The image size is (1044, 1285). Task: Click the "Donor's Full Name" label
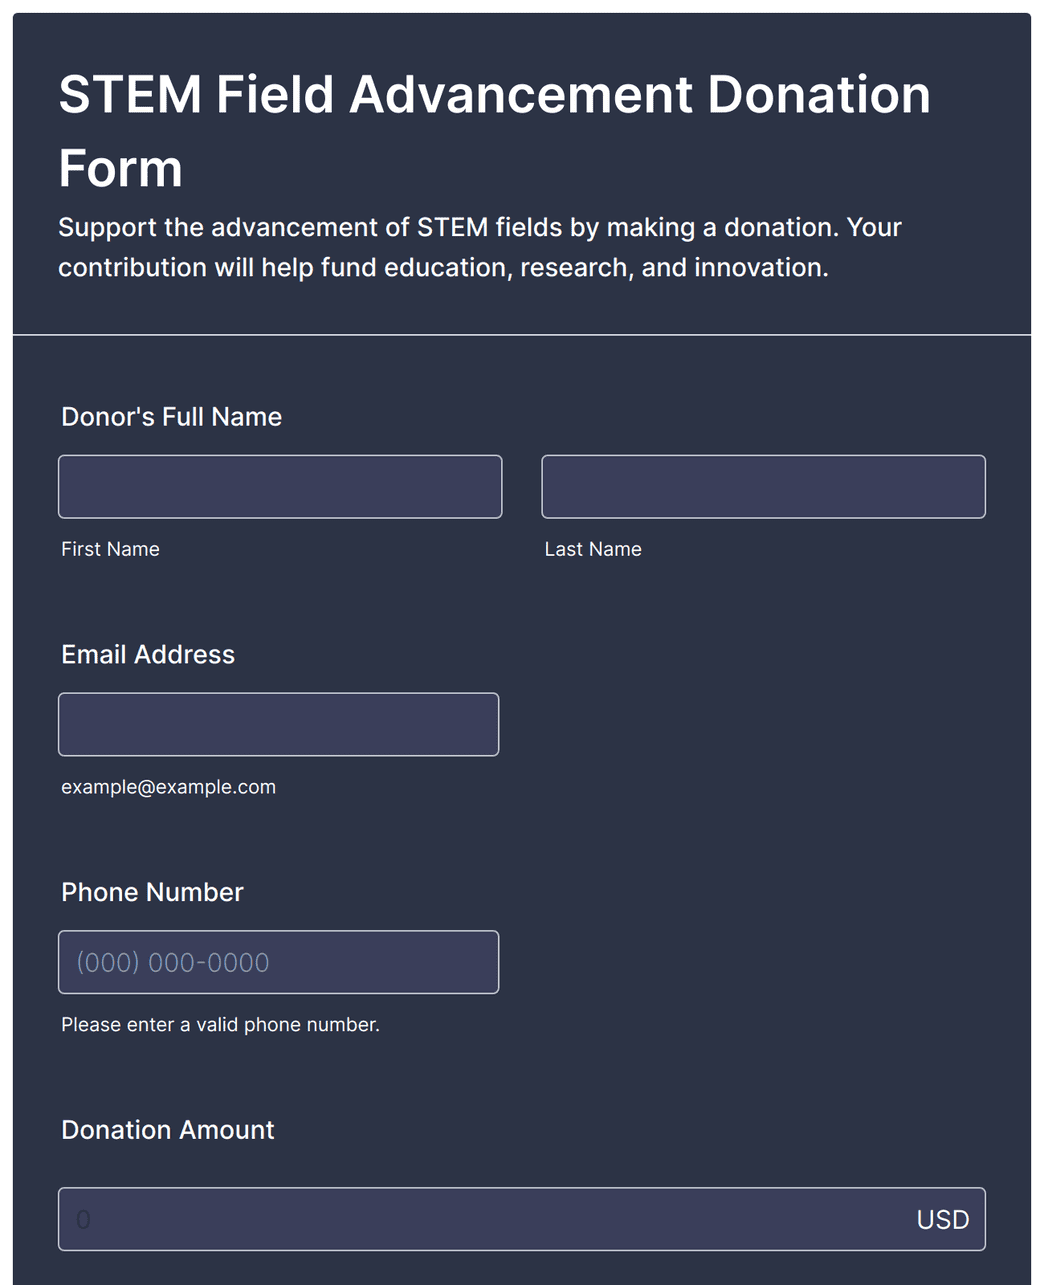tap(171, 417)
